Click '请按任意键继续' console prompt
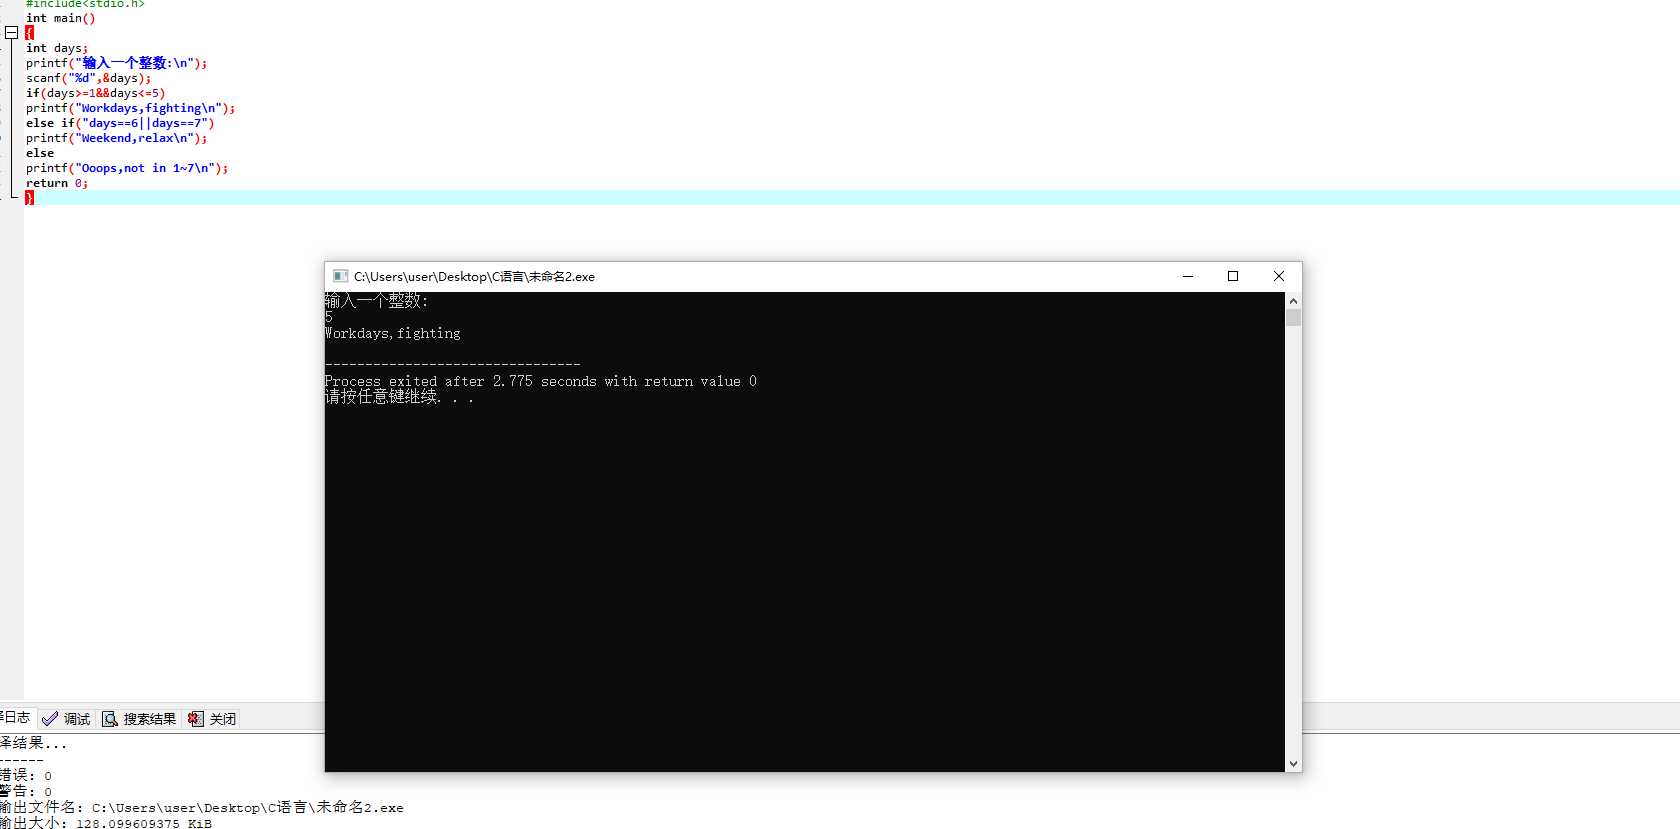1680x829 pixels. [x=399, y=397]
